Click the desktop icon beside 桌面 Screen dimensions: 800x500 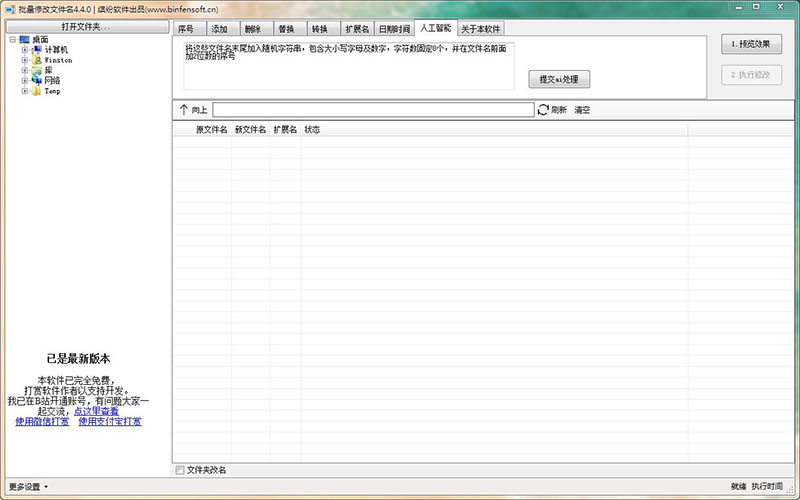pos(24,40)
